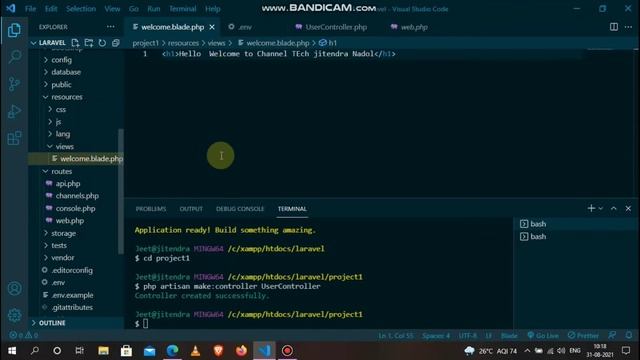Select the second bash terminal
The height and width of the screenshot is (360, 640).
576,236
